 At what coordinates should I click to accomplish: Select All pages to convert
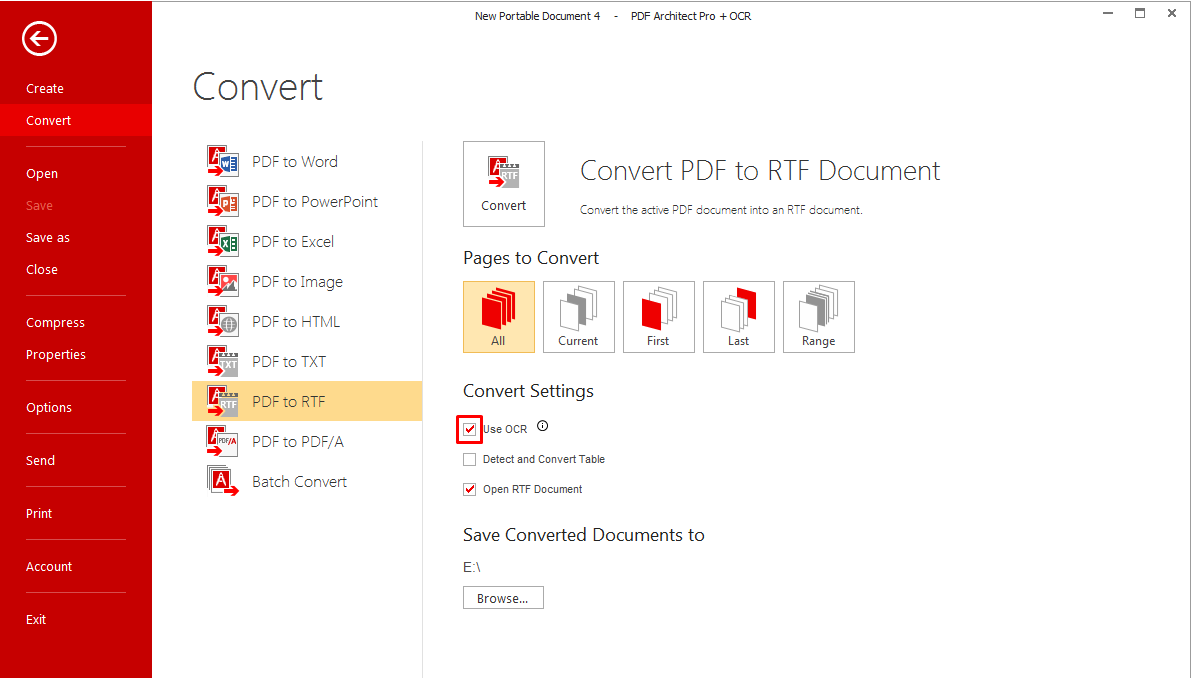point(499,317)
